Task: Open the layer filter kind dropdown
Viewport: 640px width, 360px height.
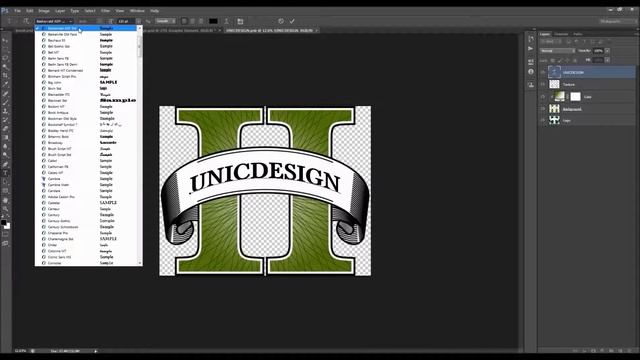Action: pos(550,42)
